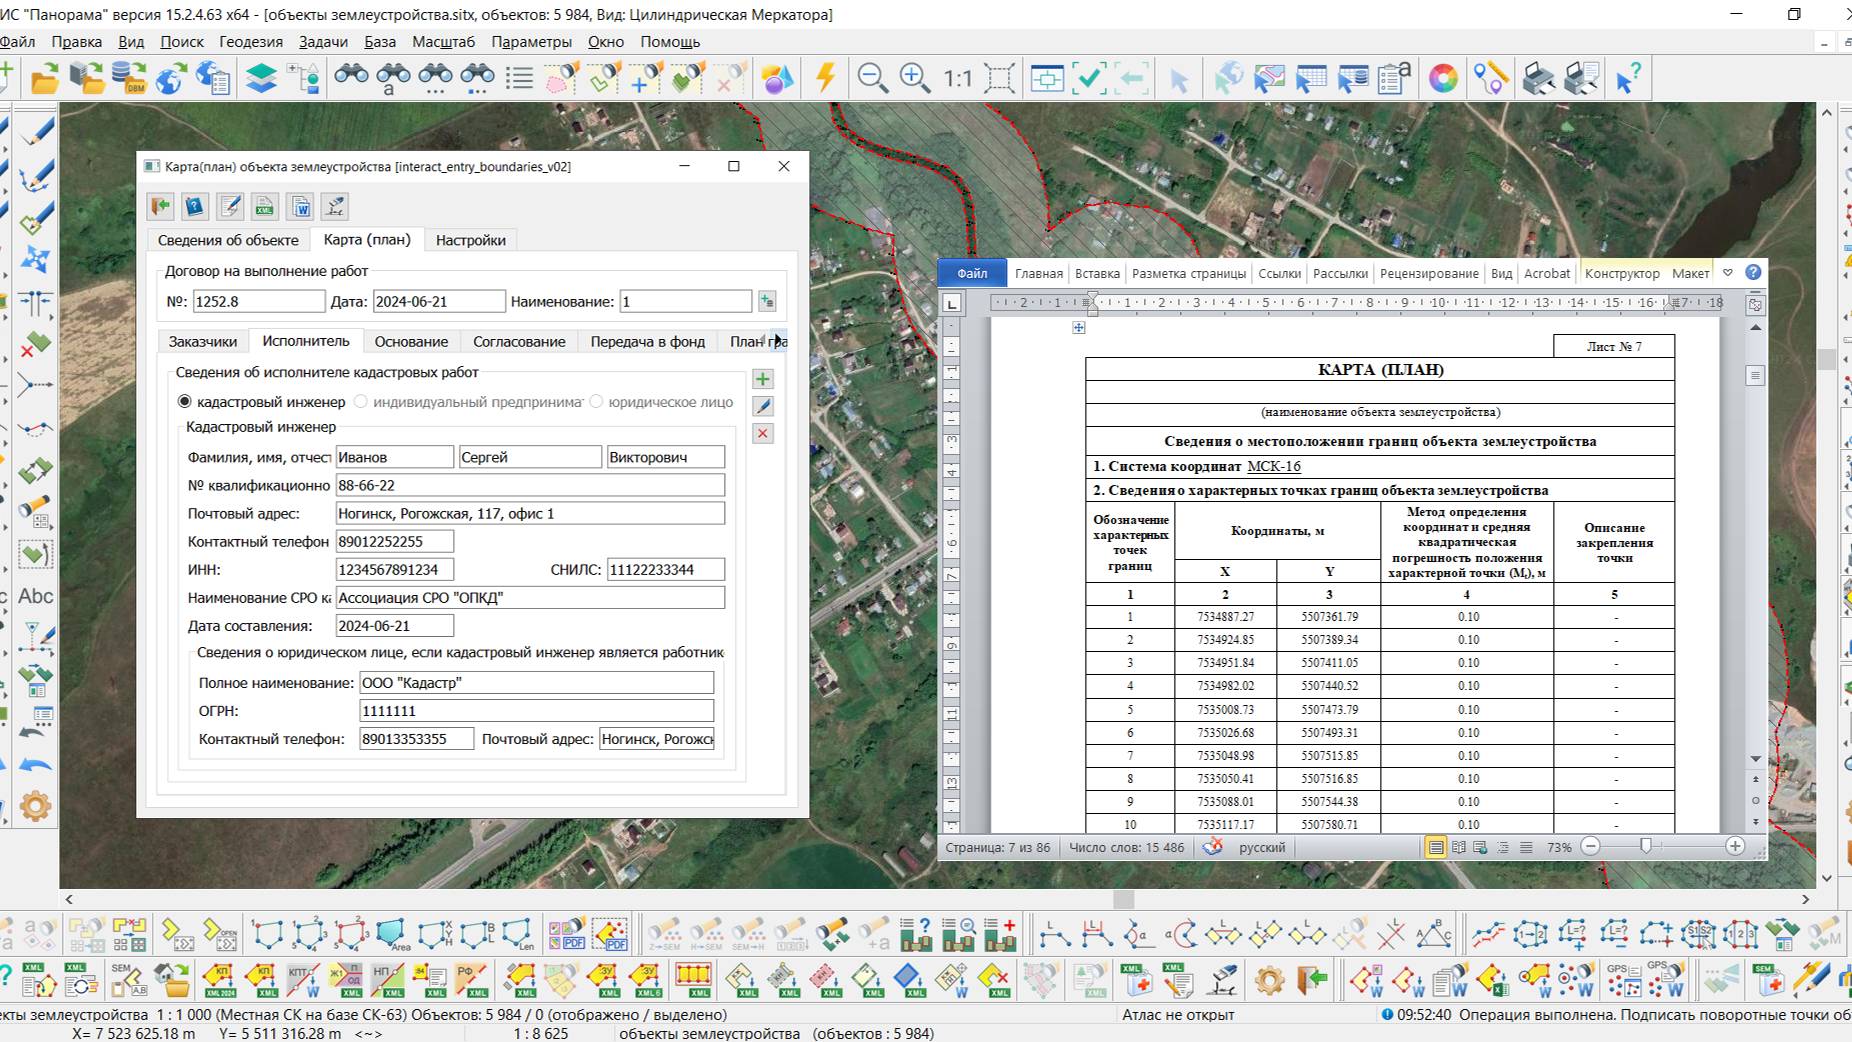Click the Word «Файл» button
1852x1042 pixels.
(x=971, y=273)
